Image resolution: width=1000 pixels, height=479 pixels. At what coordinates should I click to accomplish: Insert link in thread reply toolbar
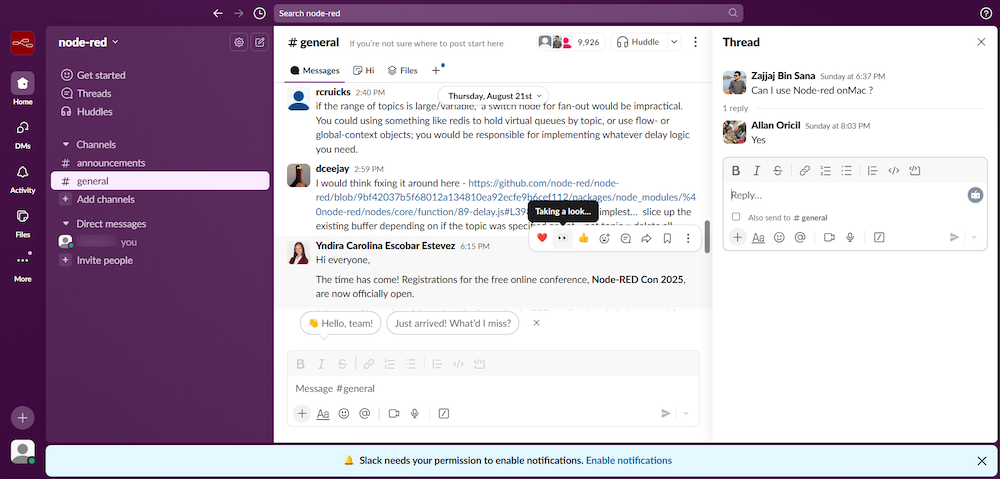pyautogui.click(x=805, y=170)
